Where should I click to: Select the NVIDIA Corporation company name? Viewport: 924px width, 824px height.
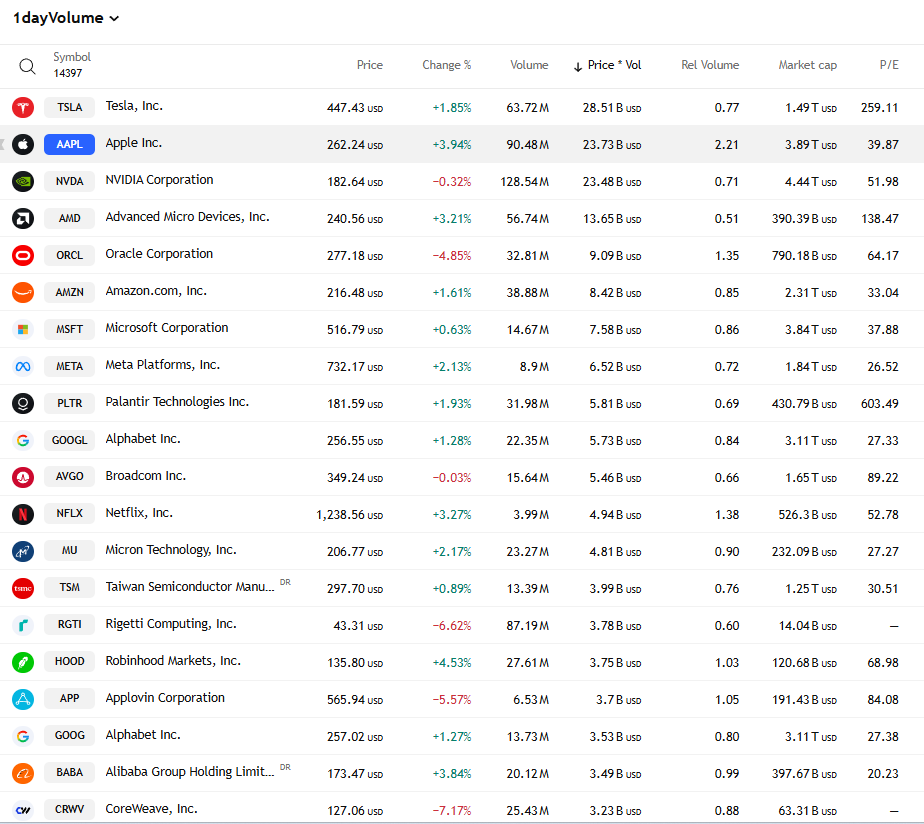(159, 180)
